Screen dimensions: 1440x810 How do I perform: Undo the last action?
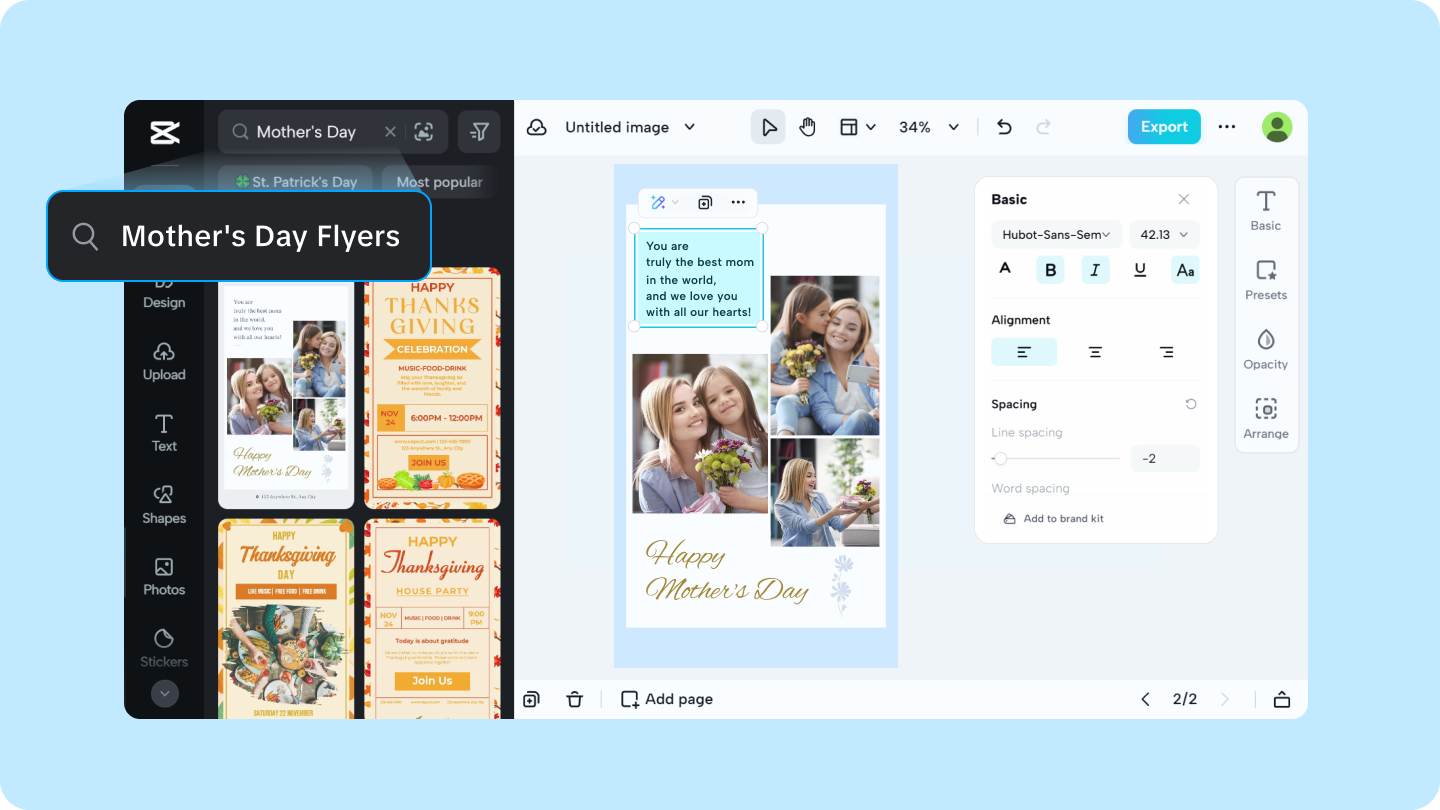[x=1005, y=127]
